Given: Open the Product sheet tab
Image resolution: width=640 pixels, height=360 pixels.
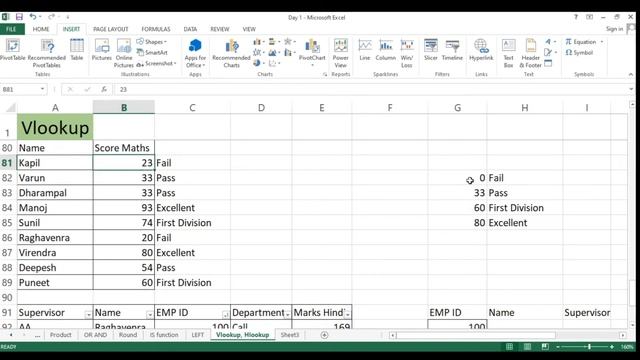Looking at the screenshot, I should tap(60, 335).
